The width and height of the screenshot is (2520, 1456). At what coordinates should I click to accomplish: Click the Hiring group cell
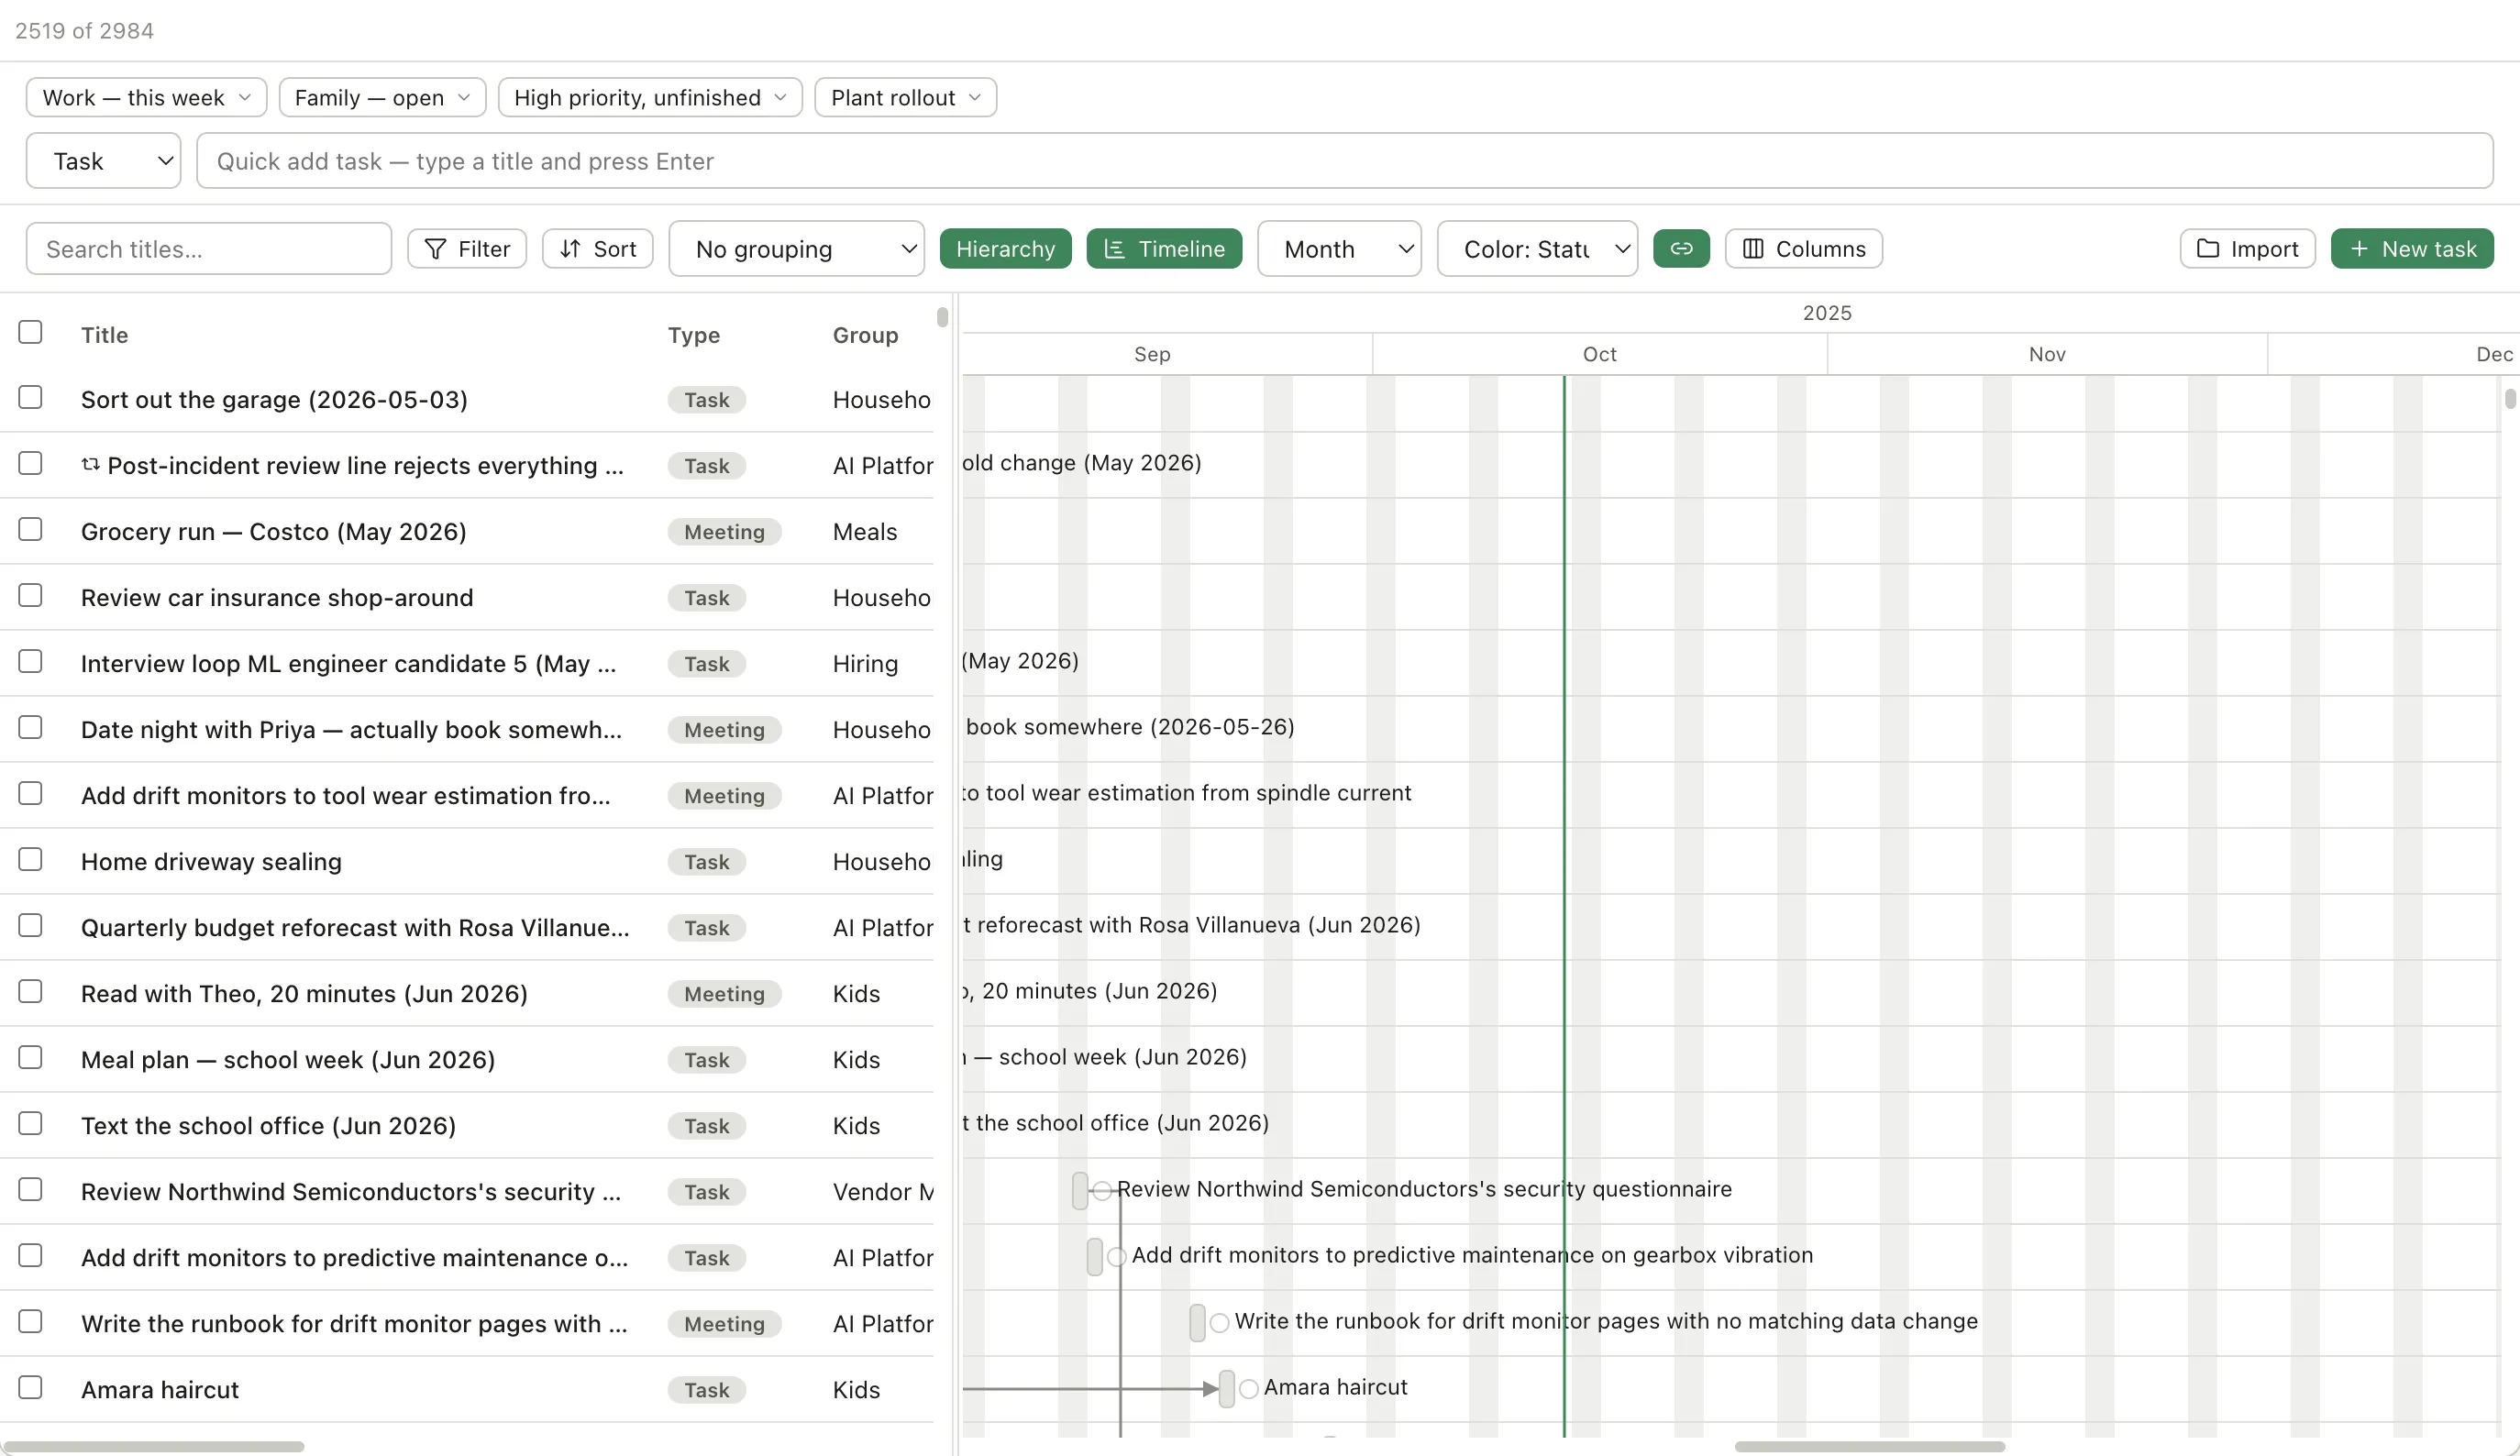[865, 663]
